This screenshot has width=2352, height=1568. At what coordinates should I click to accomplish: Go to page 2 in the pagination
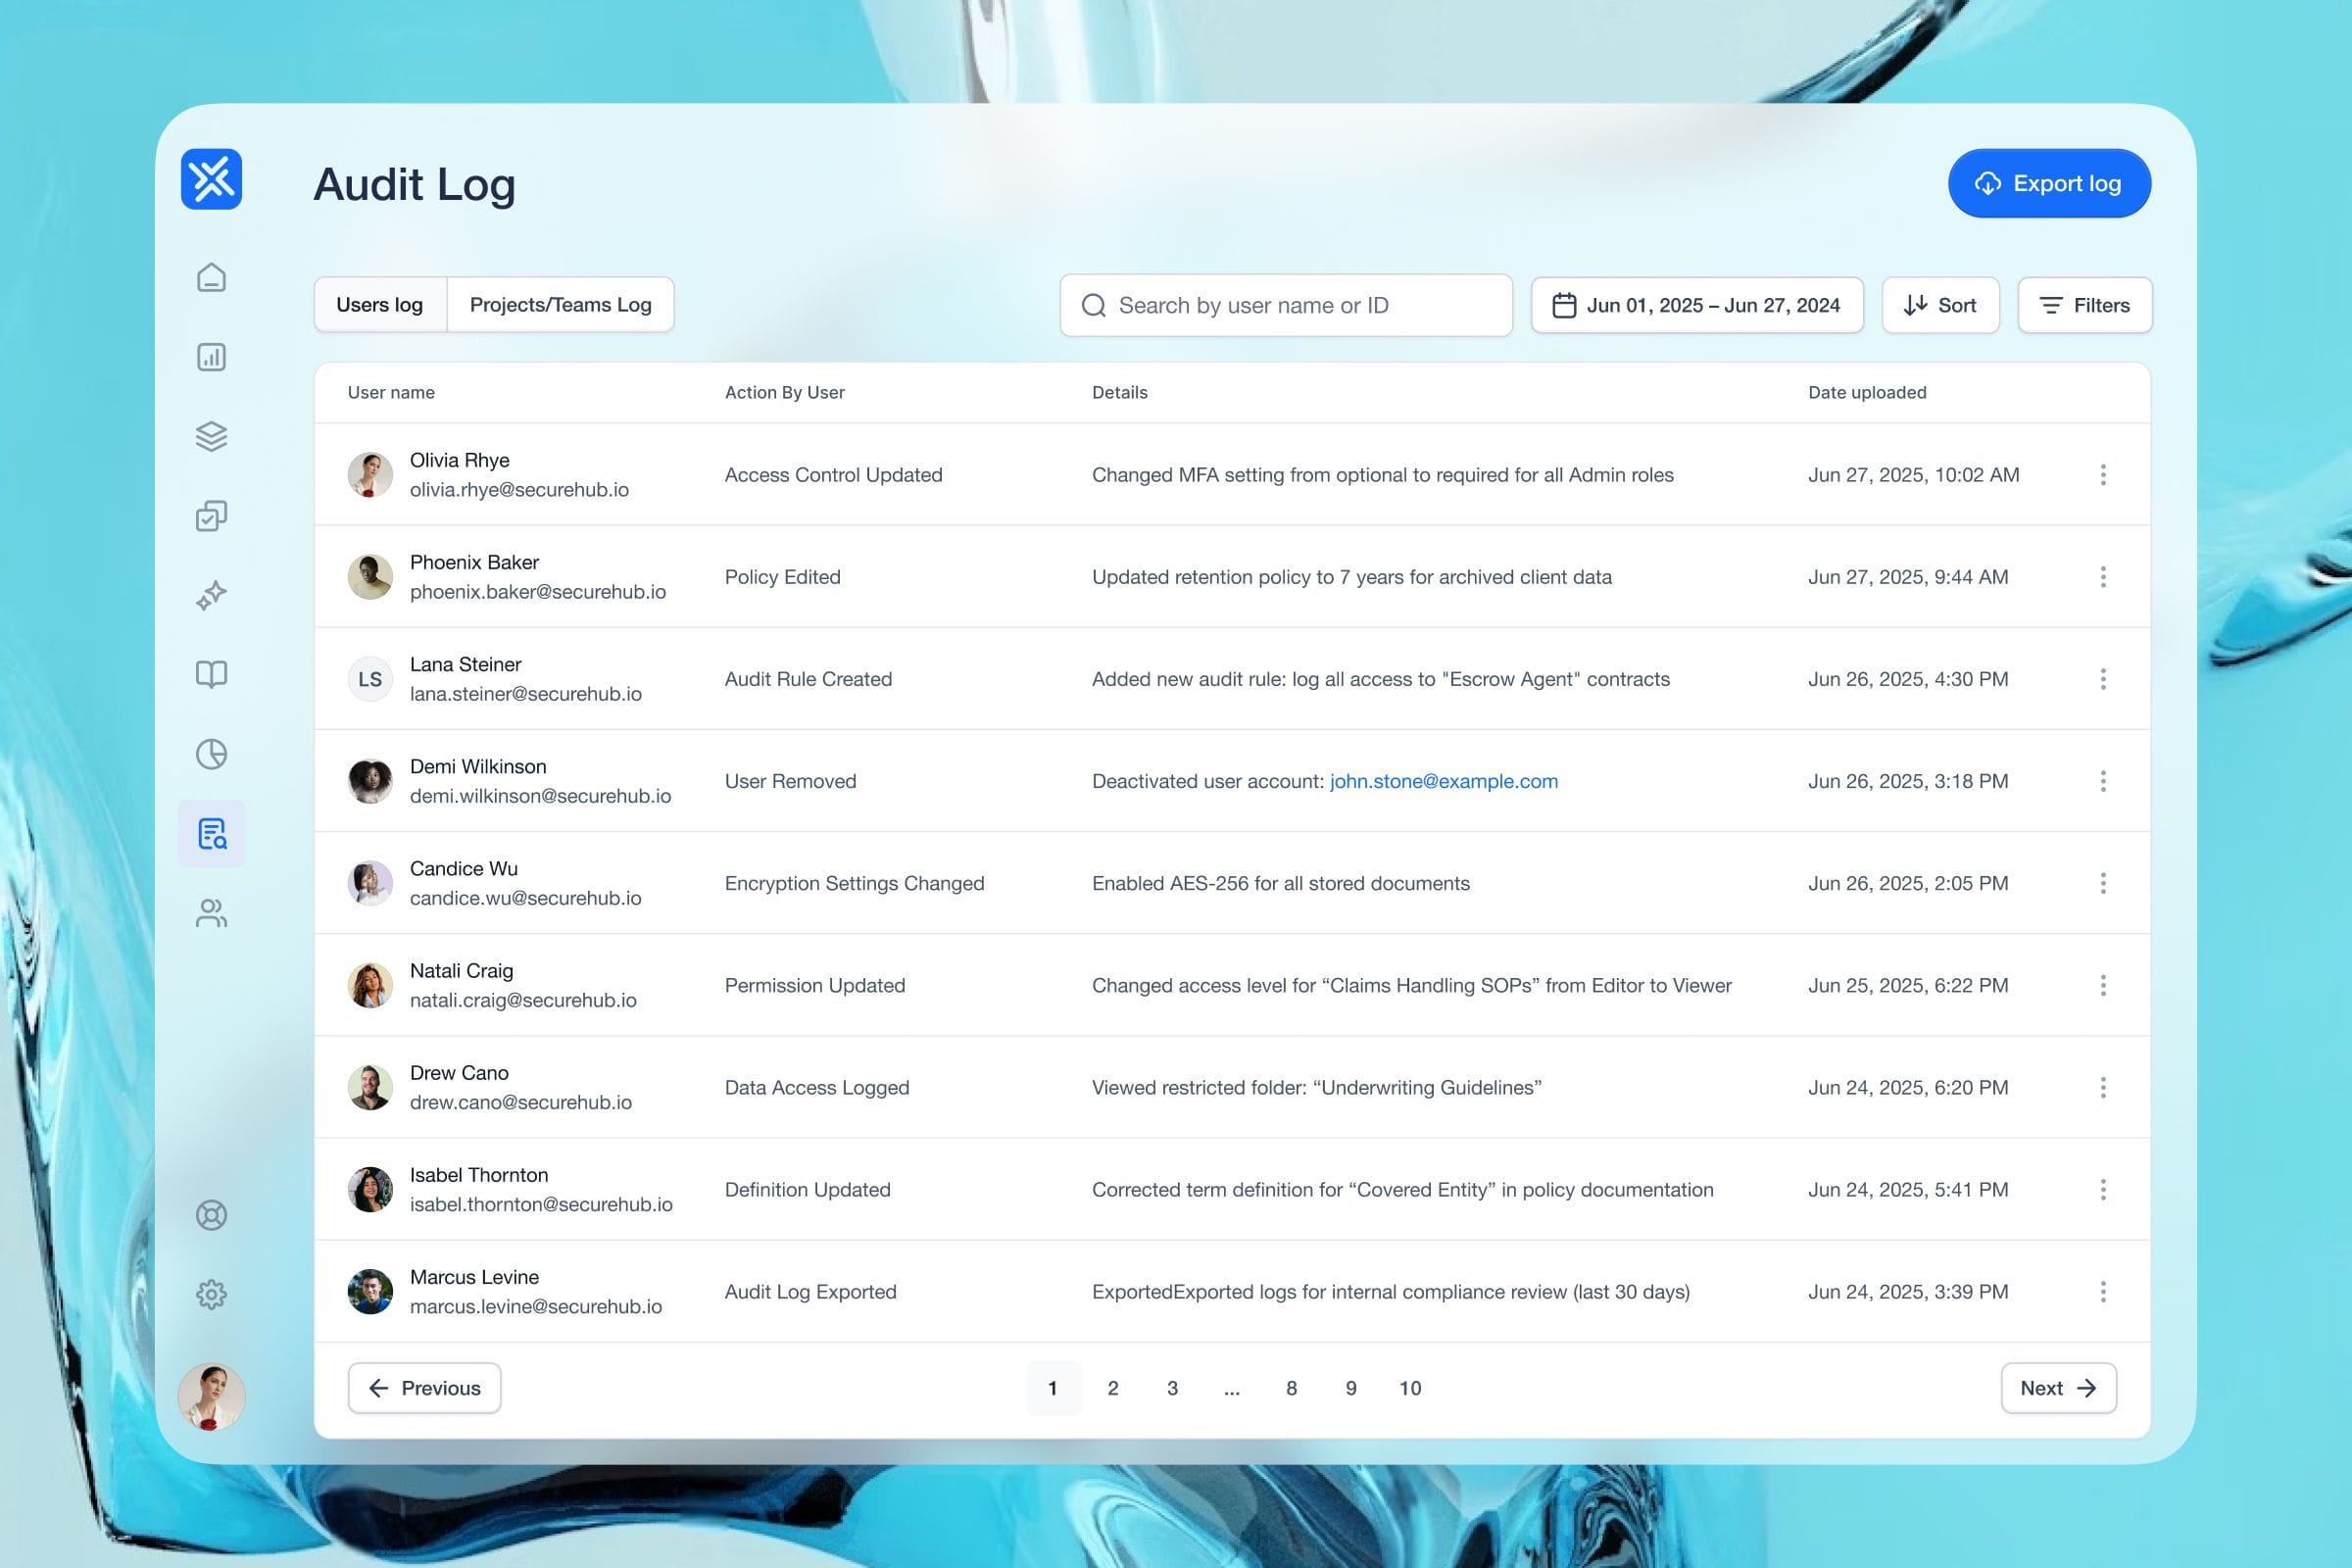[1112, 1388]
